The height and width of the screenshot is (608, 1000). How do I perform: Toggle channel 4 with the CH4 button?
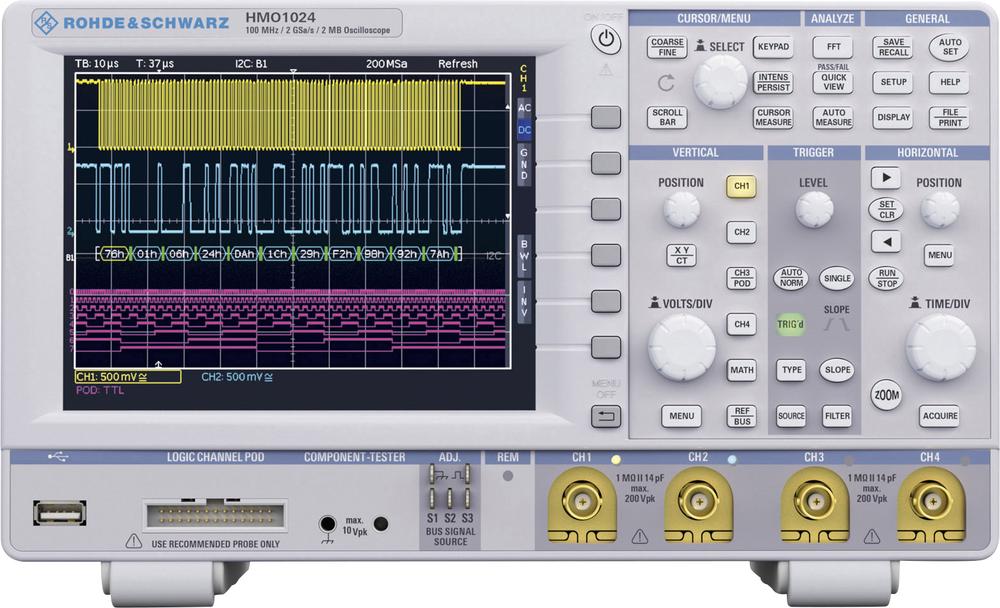tap(742, 324)
